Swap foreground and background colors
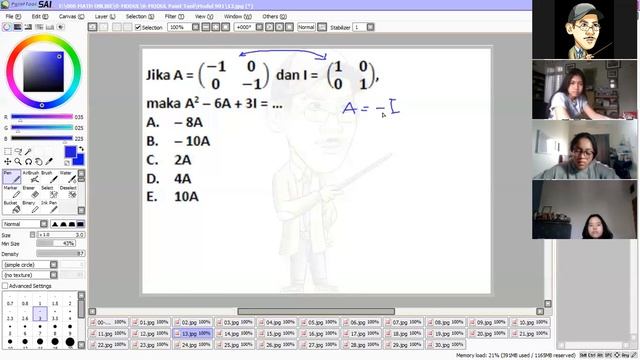 click(x=81, y=149)
